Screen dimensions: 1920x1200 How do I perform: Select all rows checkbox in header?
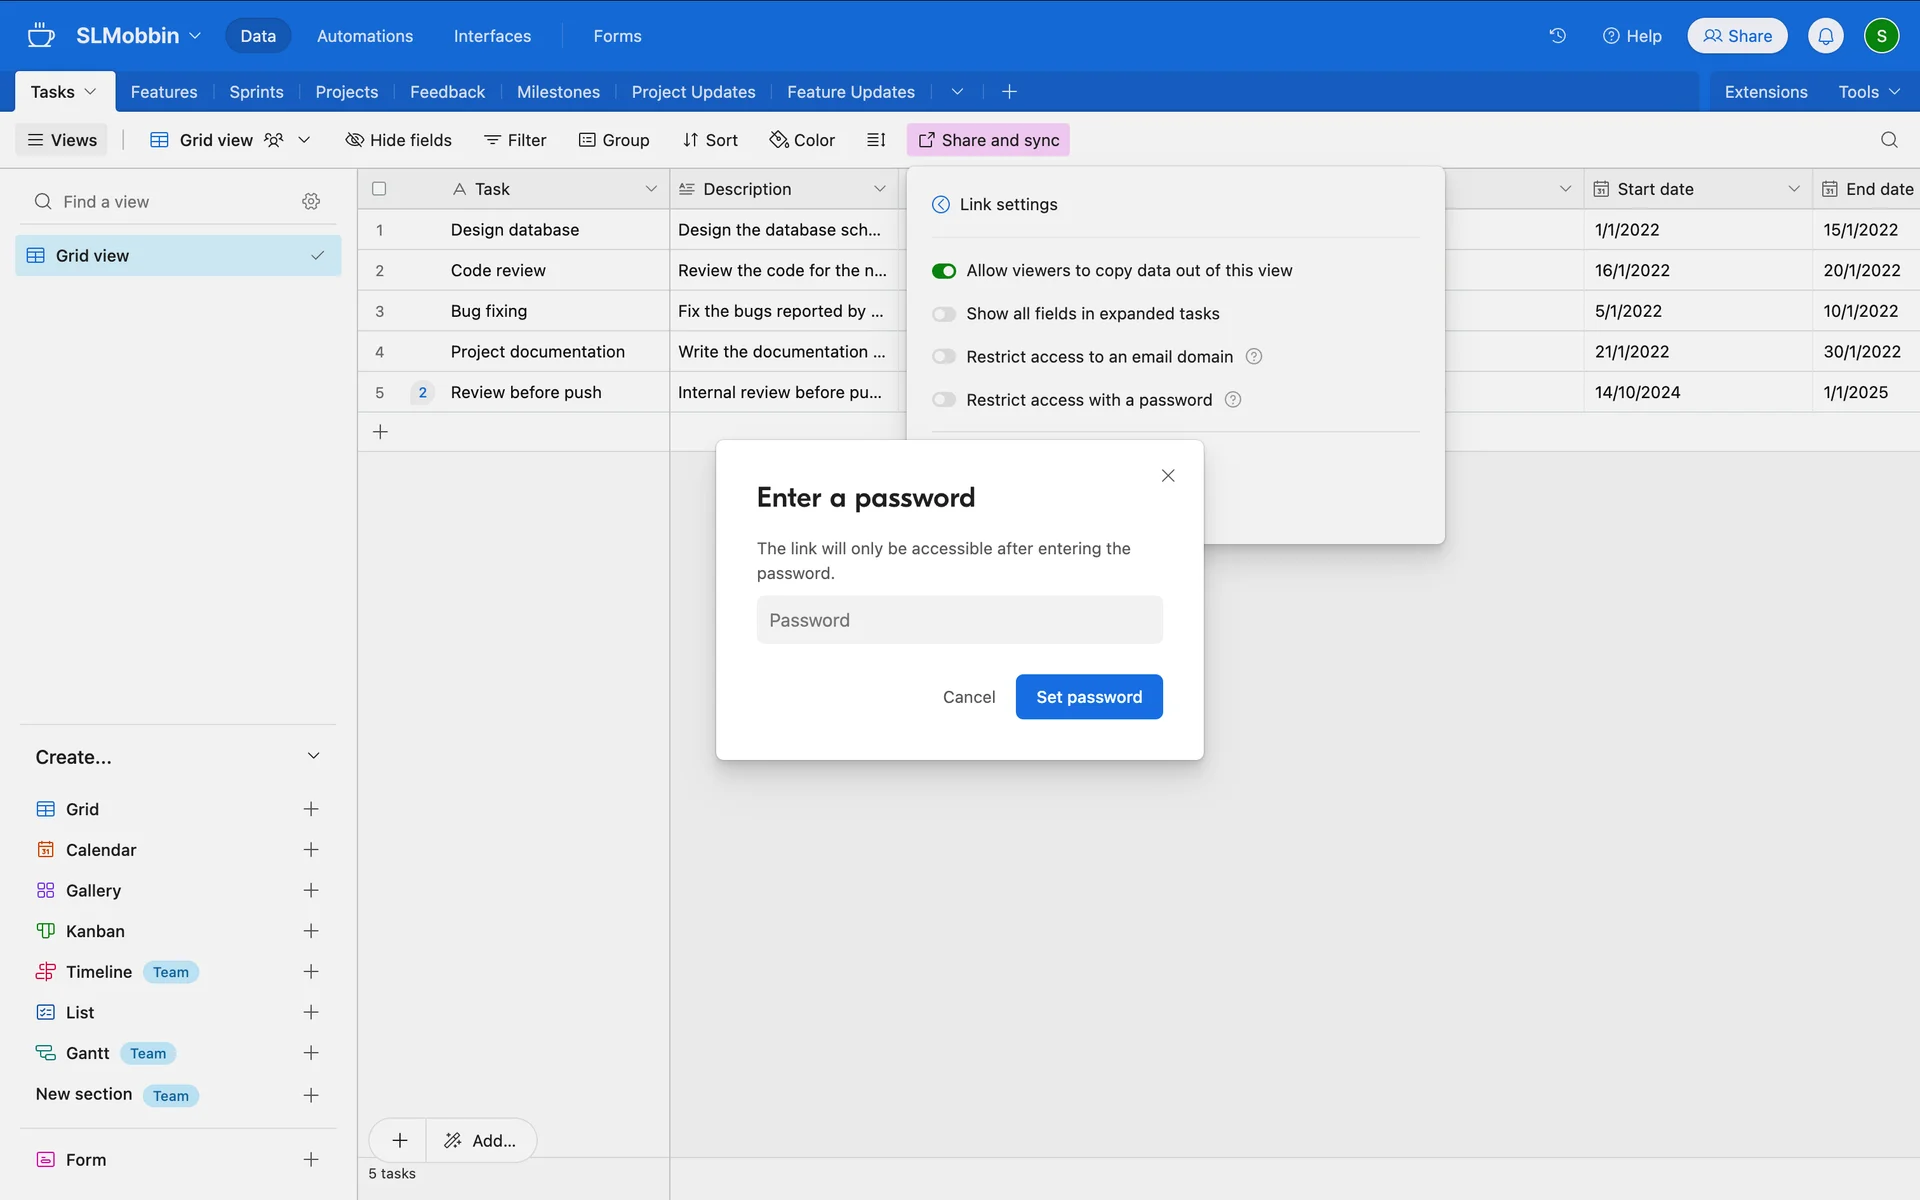point(379,189)
